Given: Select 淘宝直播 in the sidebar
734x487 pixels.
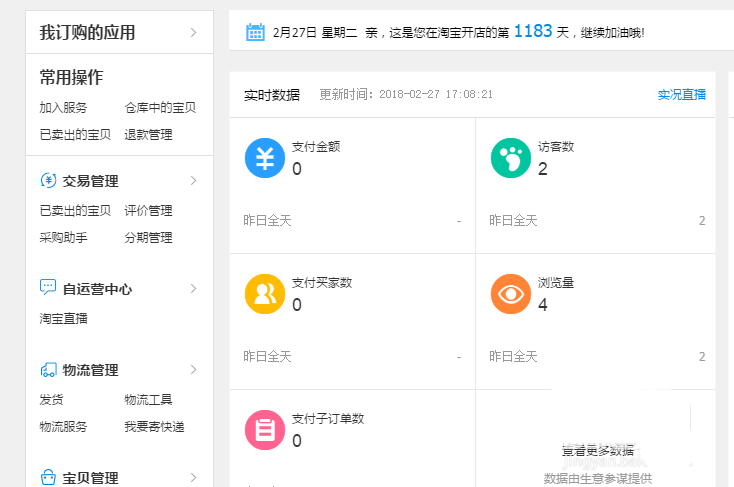Looking at the screenshot, I should pos(63,318).
